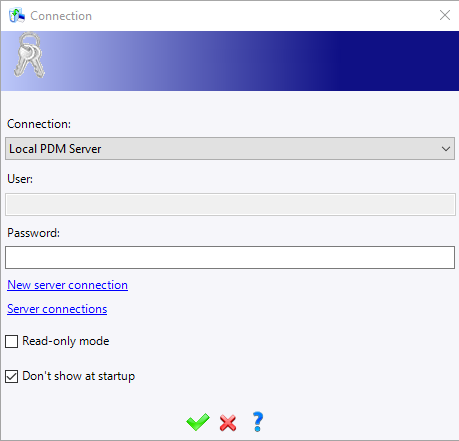
Task: Expand dropdown arrow beside Local PDM Server
Action: 446,149
